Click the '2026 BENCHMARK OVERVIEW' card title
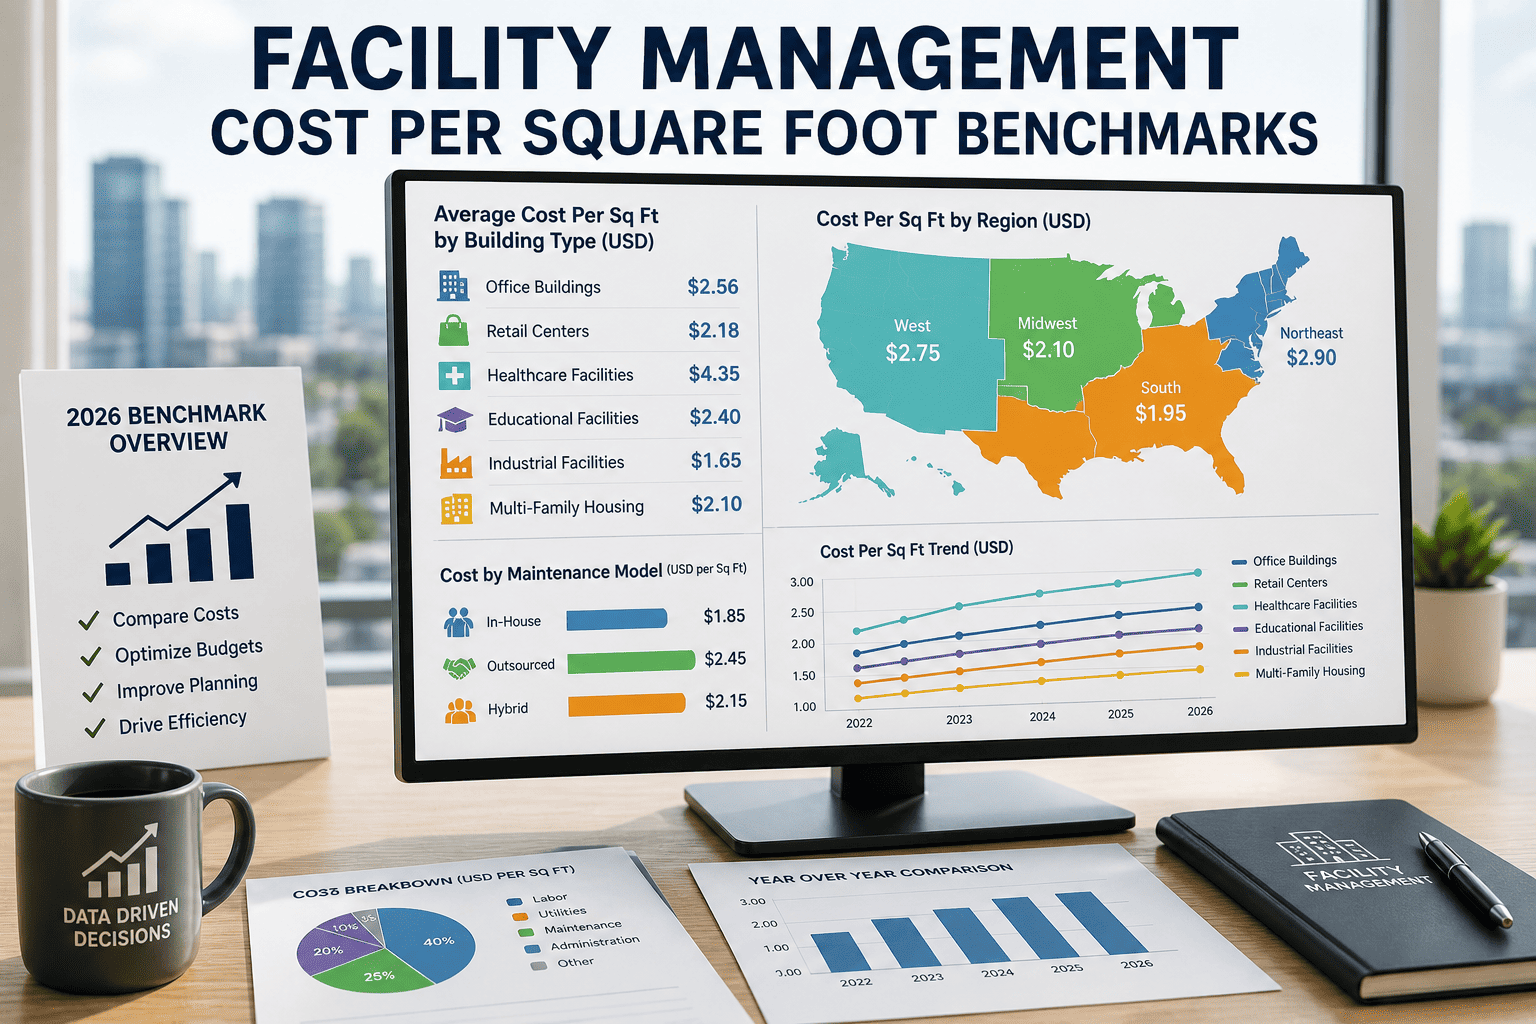The height and width of the screenshot is (1024, 1536). (x=167, y=428)
